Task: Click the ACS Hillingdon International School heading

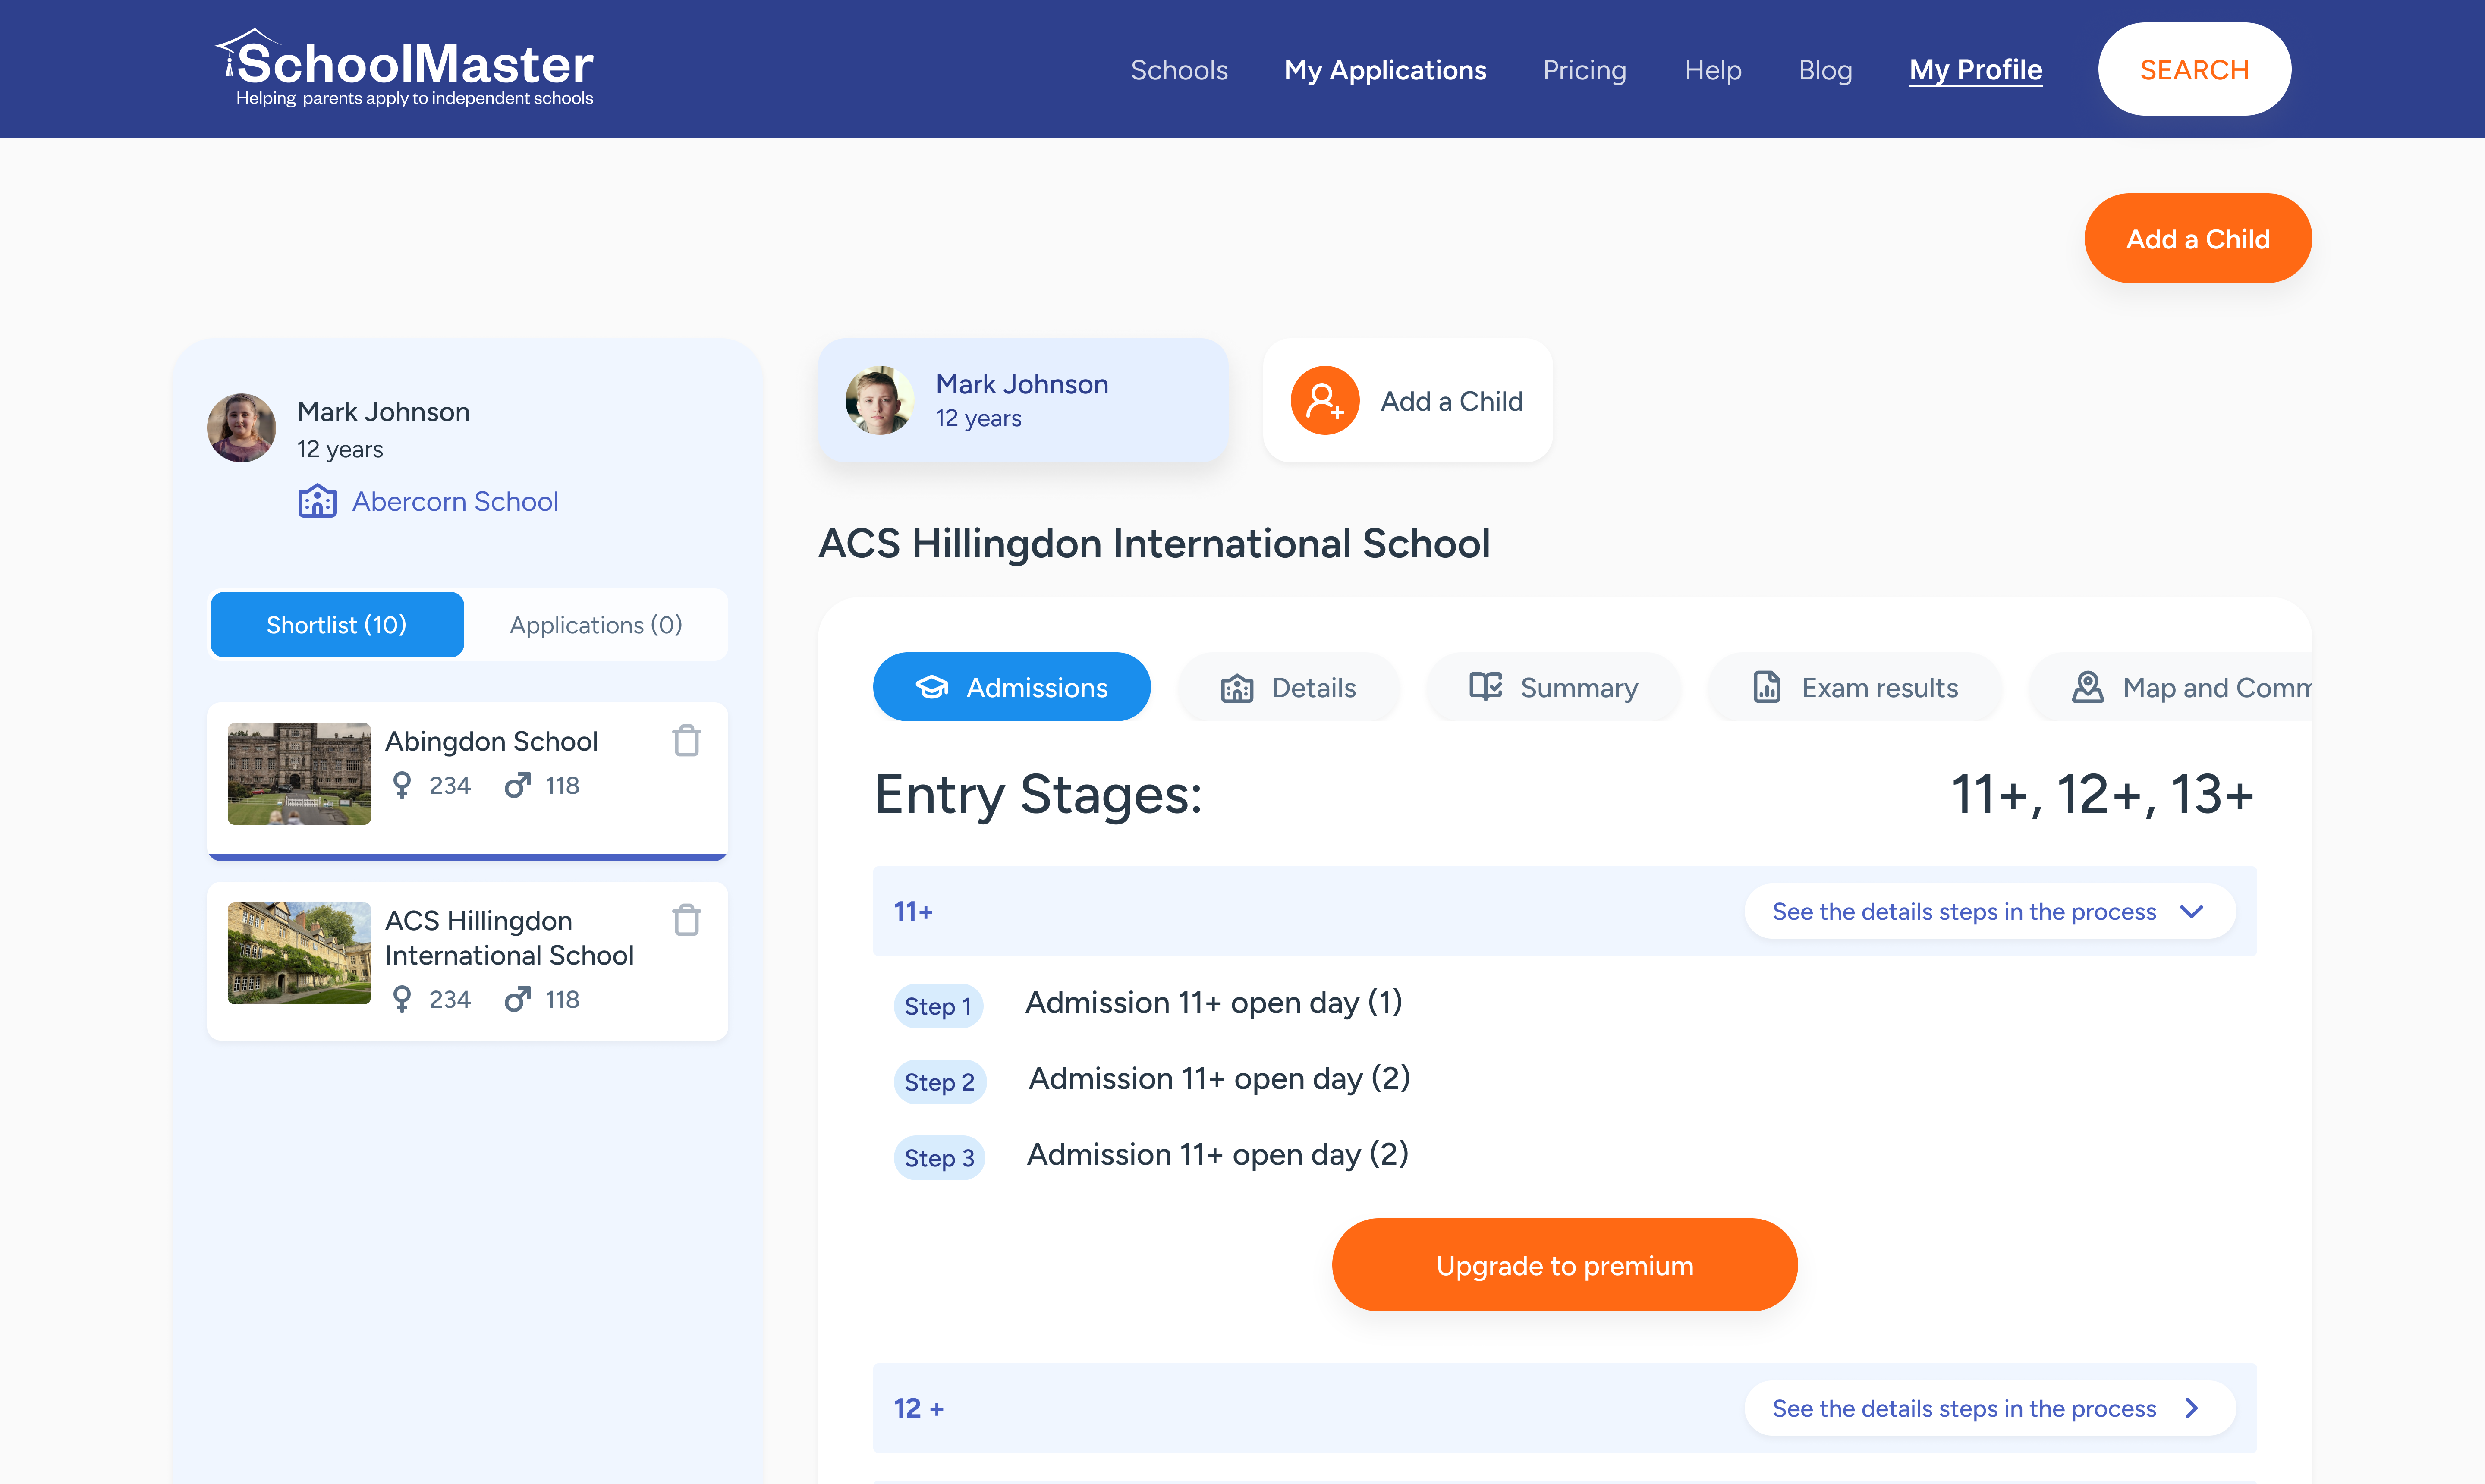Action: [x=1155, y=544]
